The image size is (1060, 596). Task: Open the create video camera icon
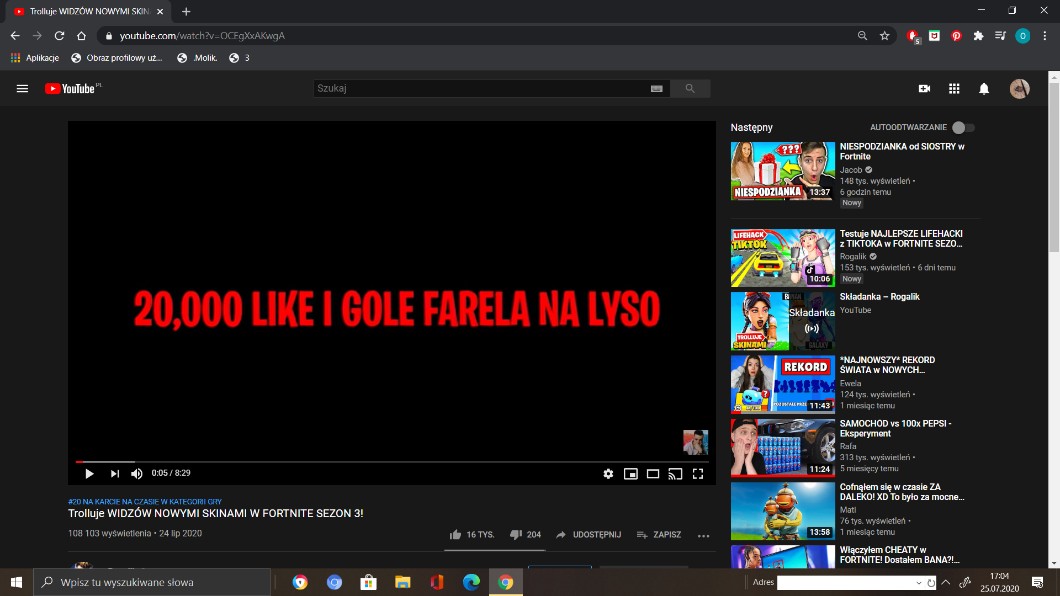924,89
